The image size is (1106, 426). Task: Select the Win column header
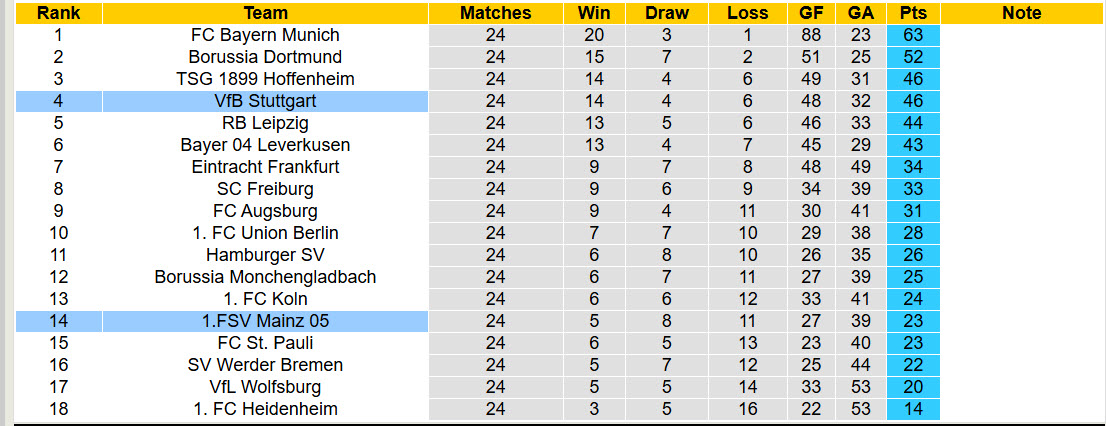594,13
